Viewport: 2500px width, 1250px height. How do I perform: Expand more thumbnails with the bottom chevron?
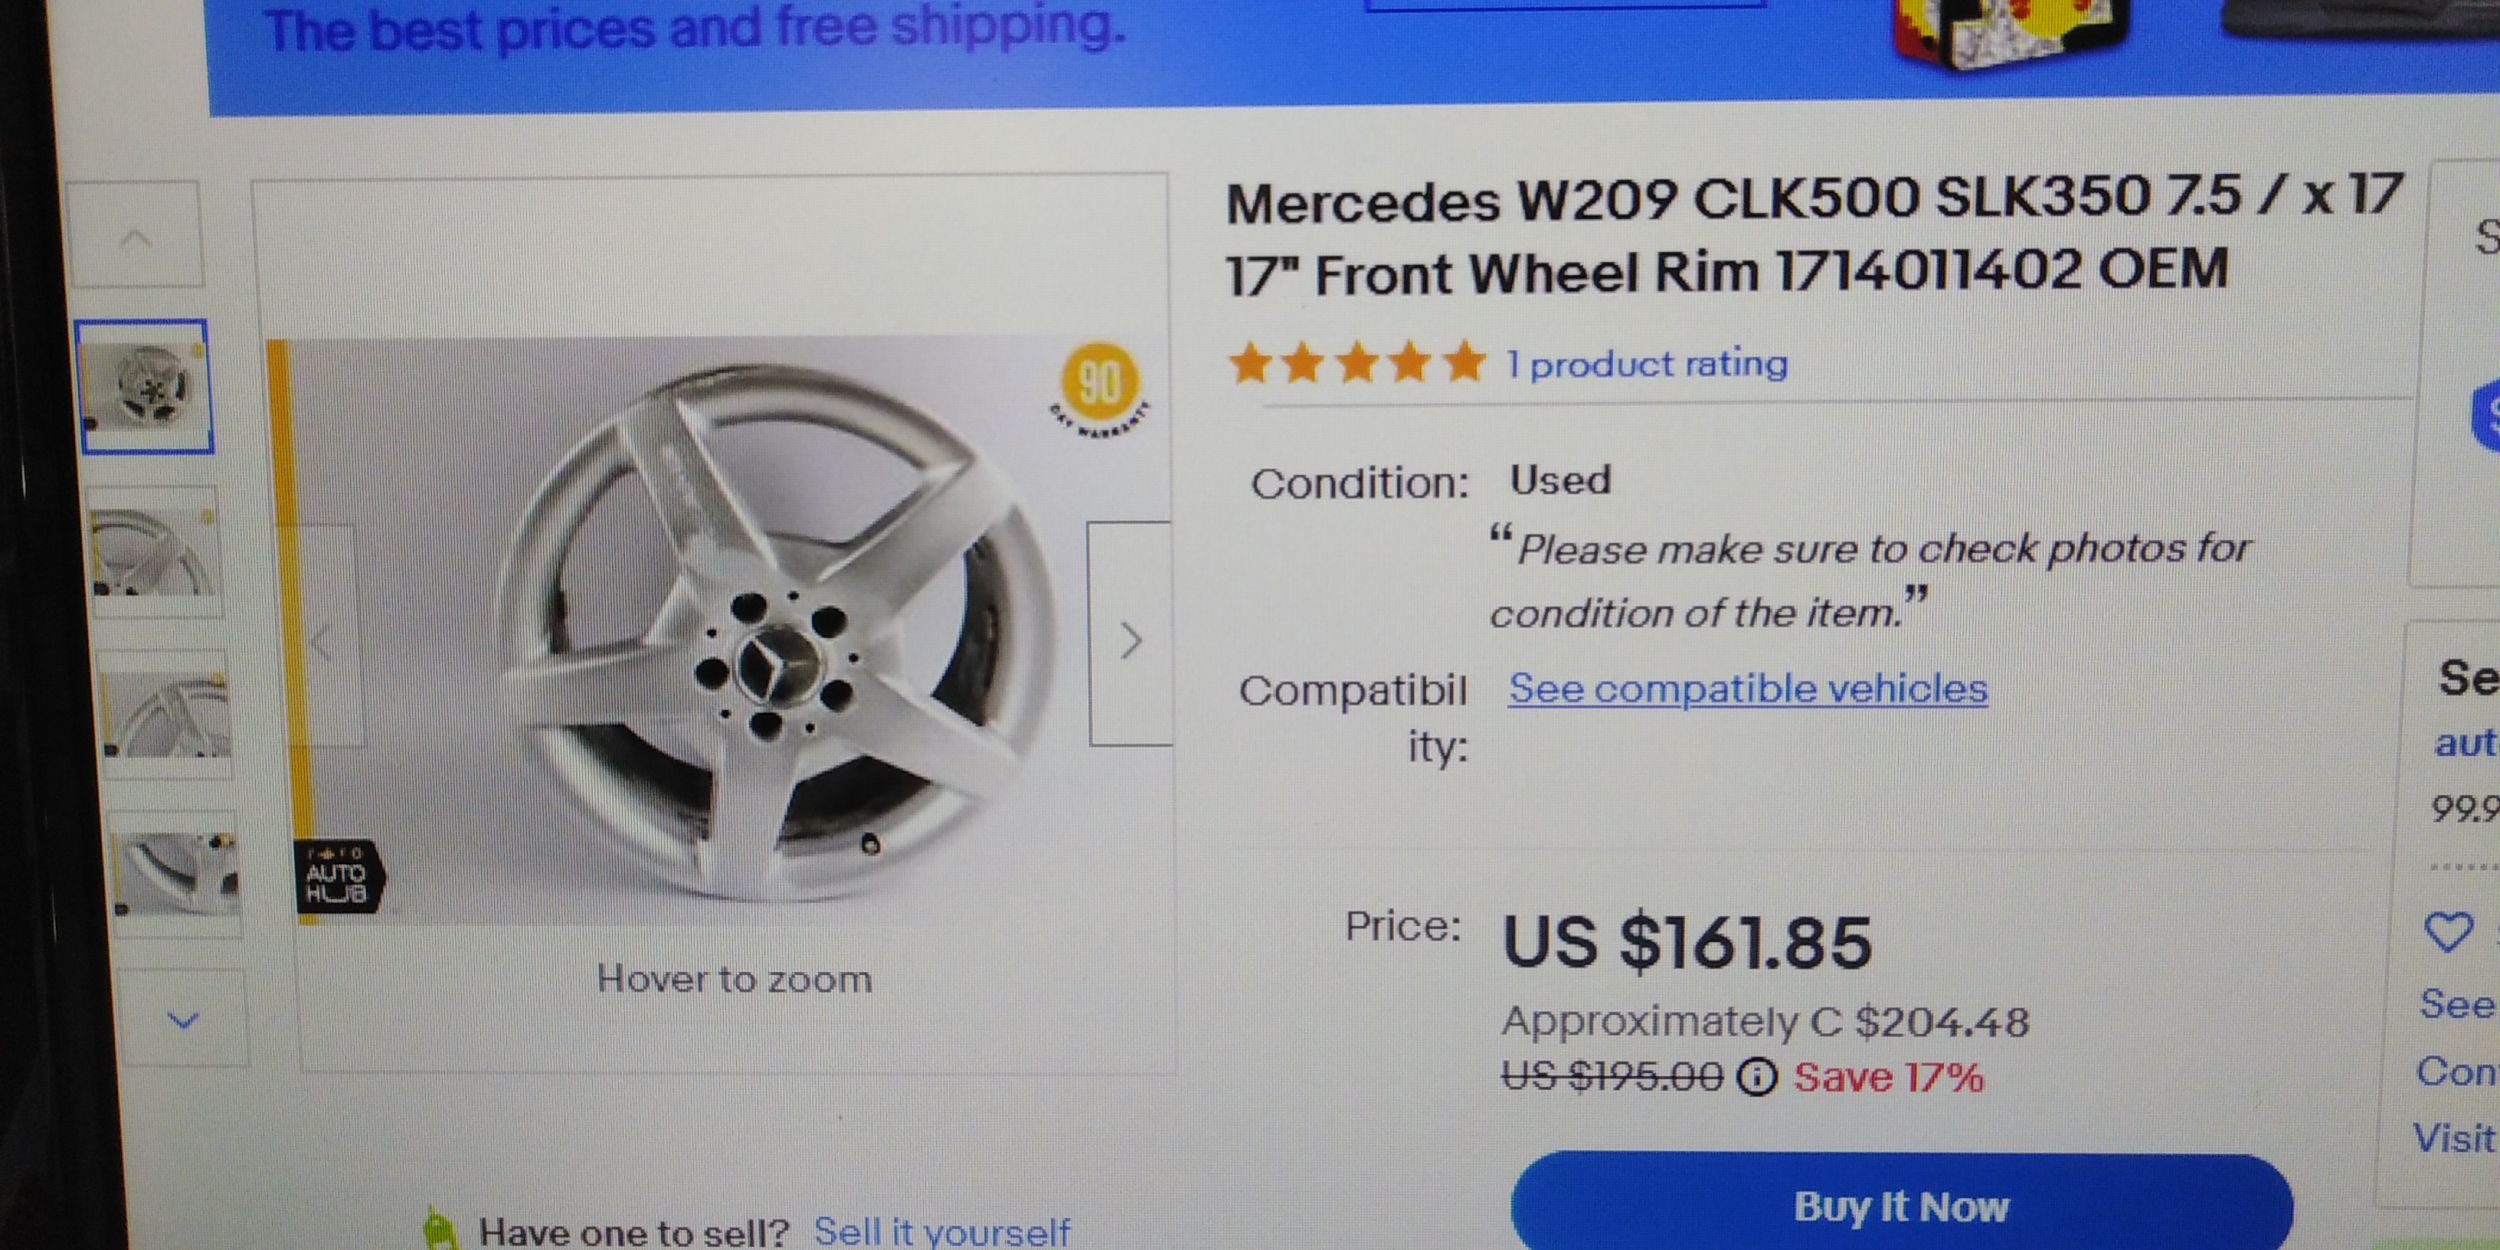(x=182, y=1020)
